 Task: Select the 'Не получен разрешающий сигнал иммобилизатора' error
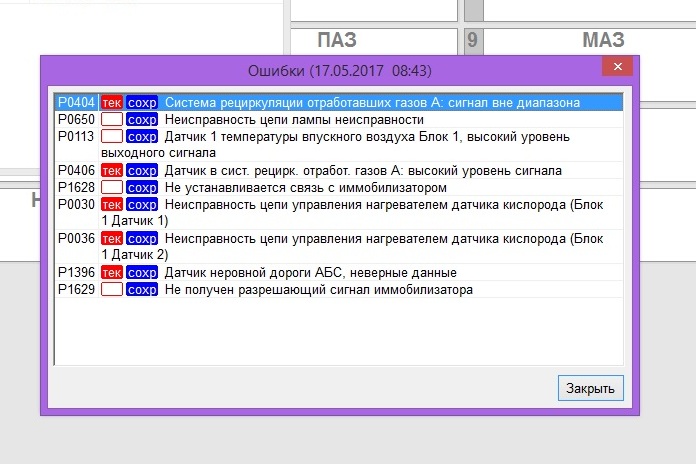coord(318,289)
